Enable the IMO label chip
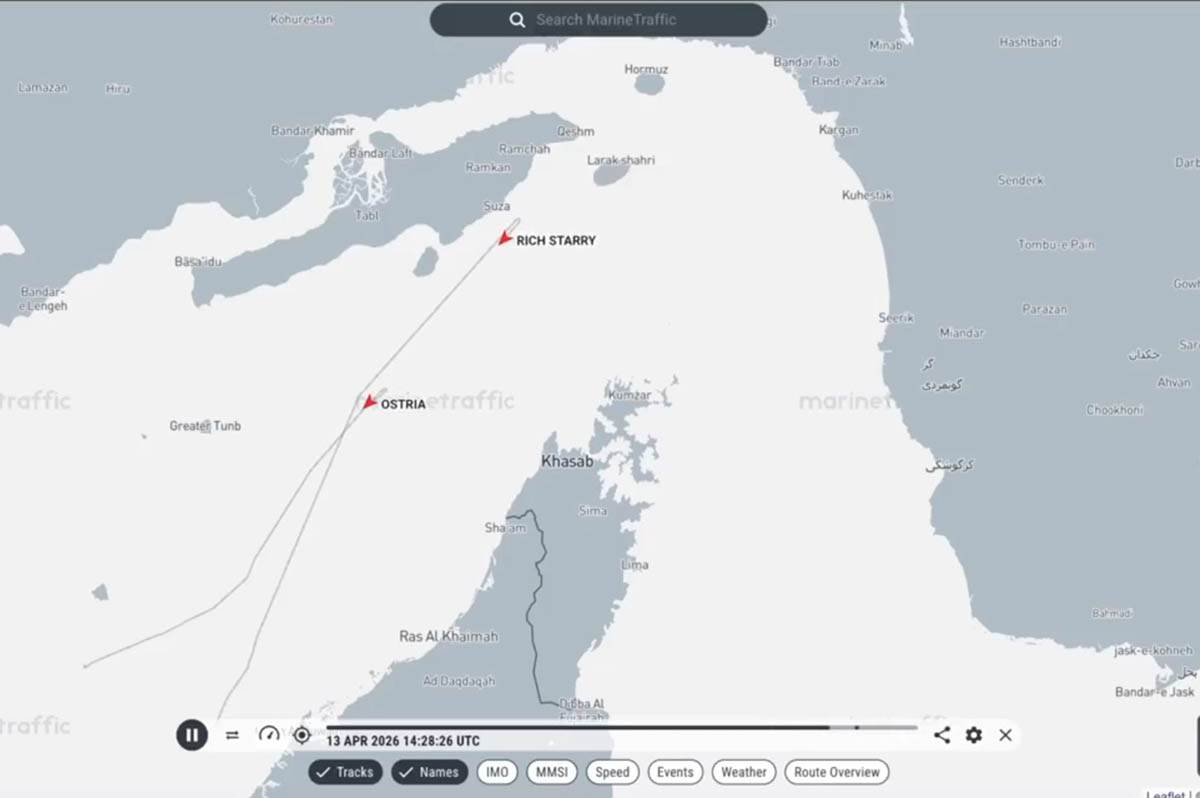 click(x=497, y=772)
